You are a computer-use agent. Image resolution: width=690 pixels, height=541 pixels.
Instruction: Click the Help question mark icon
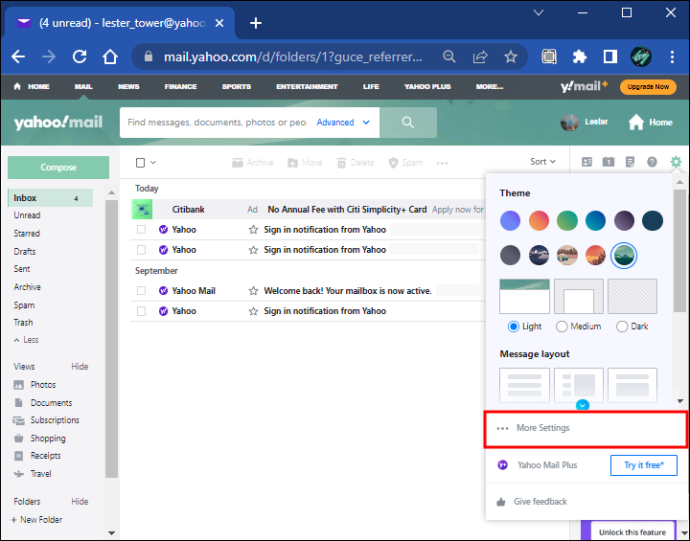pyautogui.click(x=652, y=162)
